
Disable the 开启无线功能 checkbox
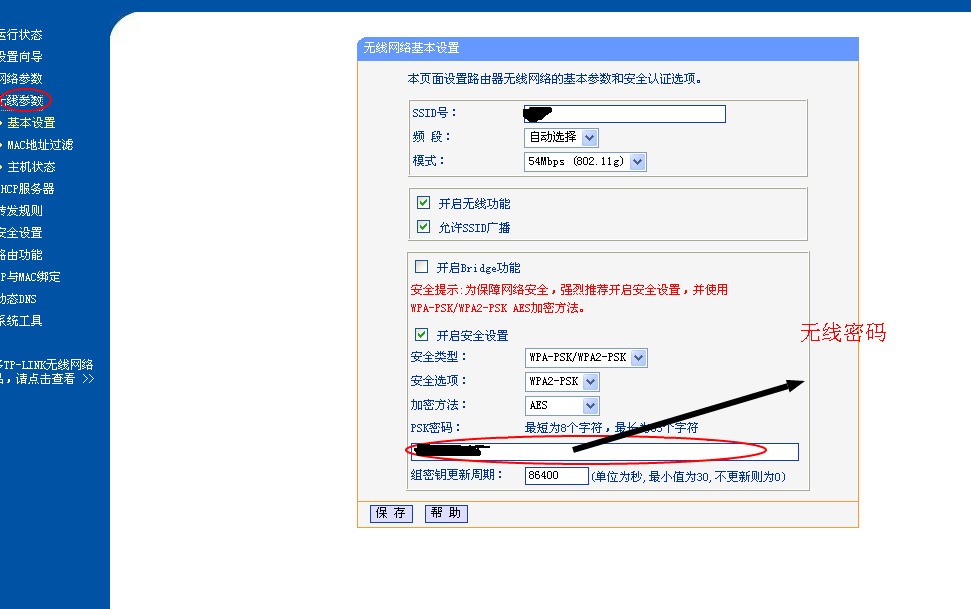(x=423, y=201)
